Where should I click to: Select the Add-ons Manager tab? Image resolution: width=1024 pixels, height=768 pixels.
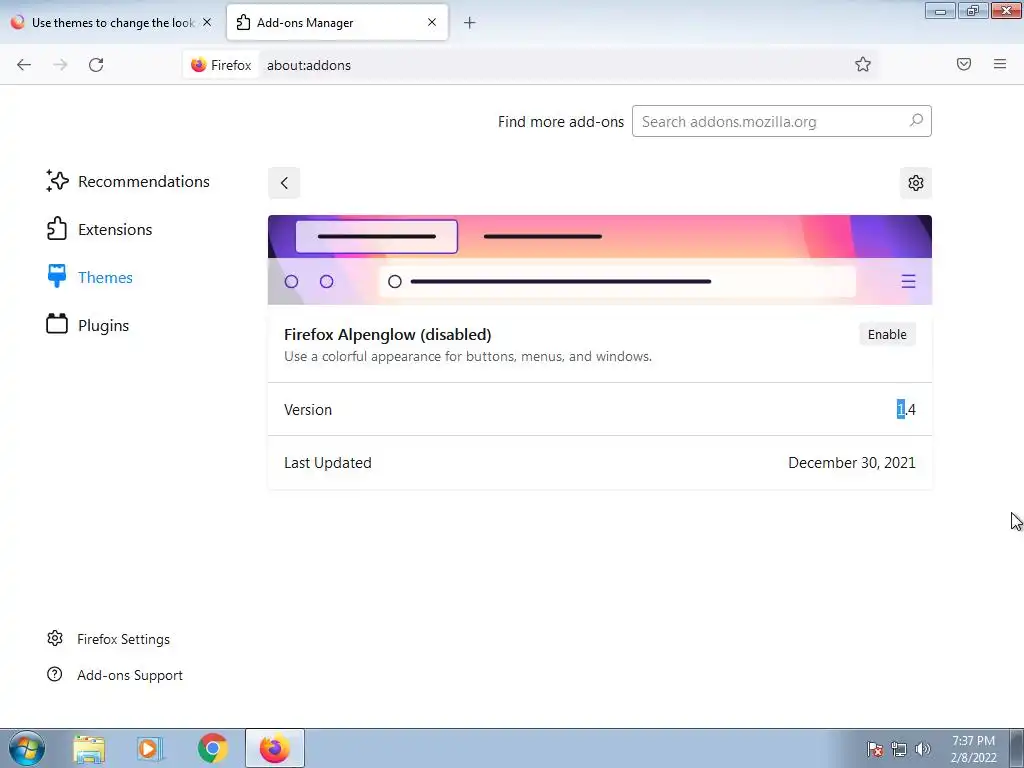pyautogui.click(x=337, y=23)
